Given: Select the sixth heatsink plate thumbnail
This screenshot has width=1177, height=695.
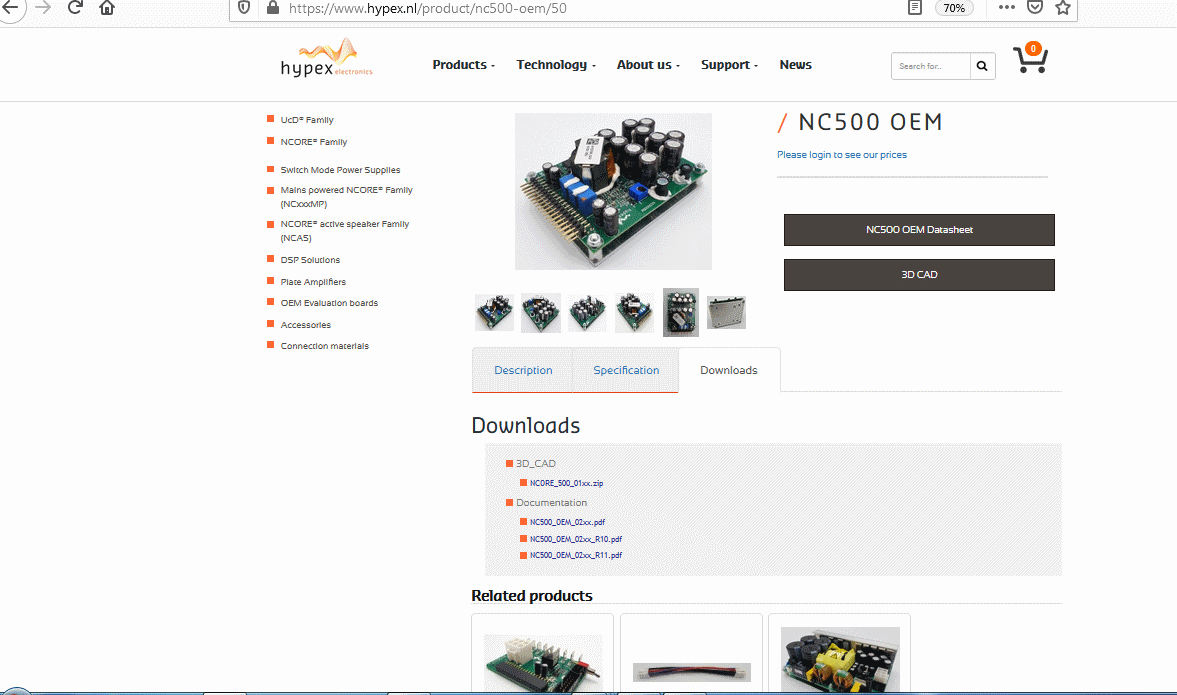Looking at the screenshot, I should 727,312.
